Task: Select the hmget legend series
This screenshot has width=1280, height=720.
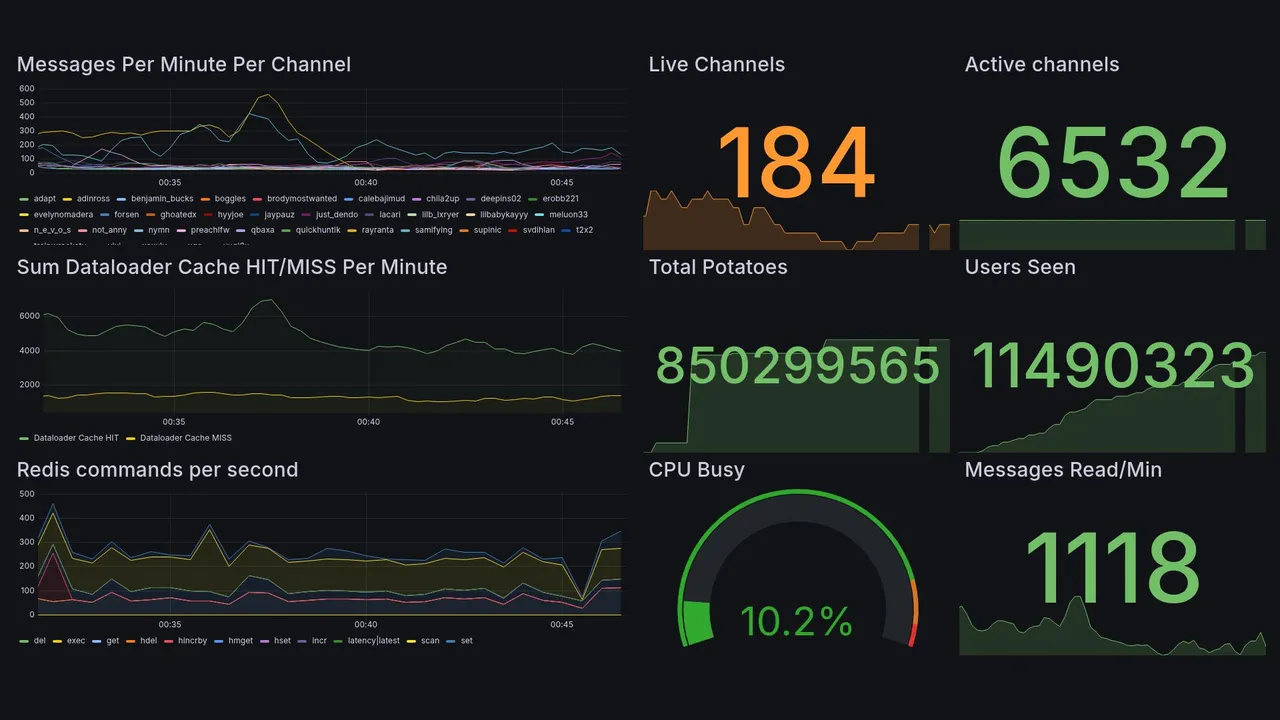Action: tap(240, 641)
